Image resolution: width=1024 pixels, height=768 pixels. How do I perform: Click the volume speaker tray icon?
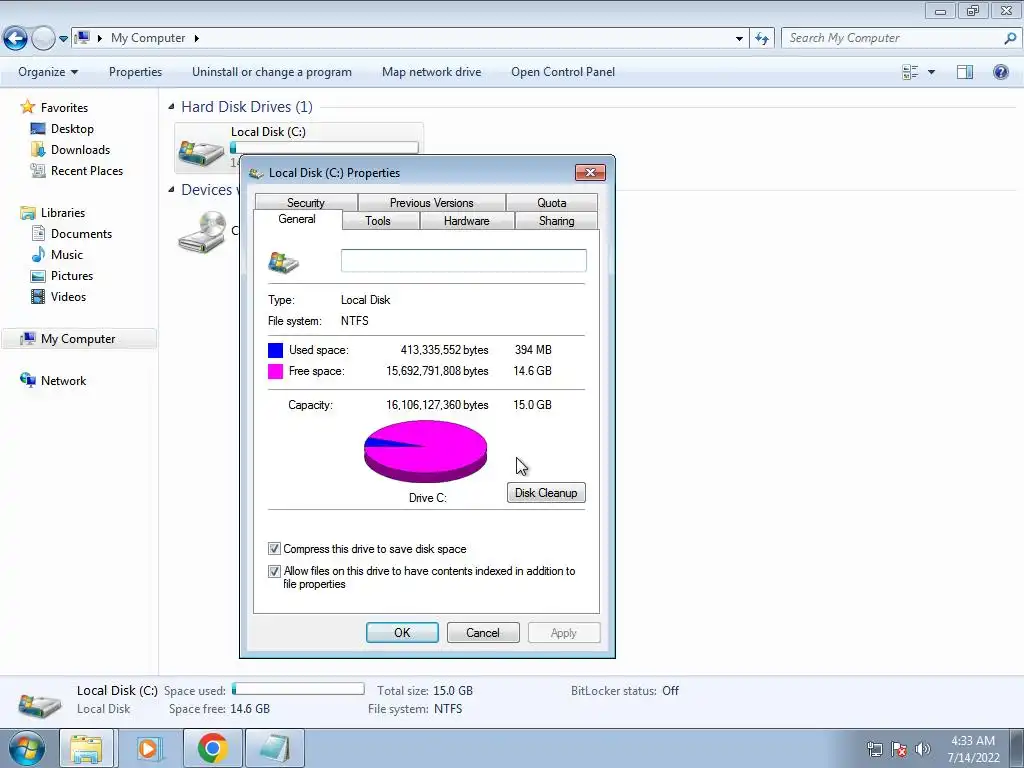(x=923, y=748)
